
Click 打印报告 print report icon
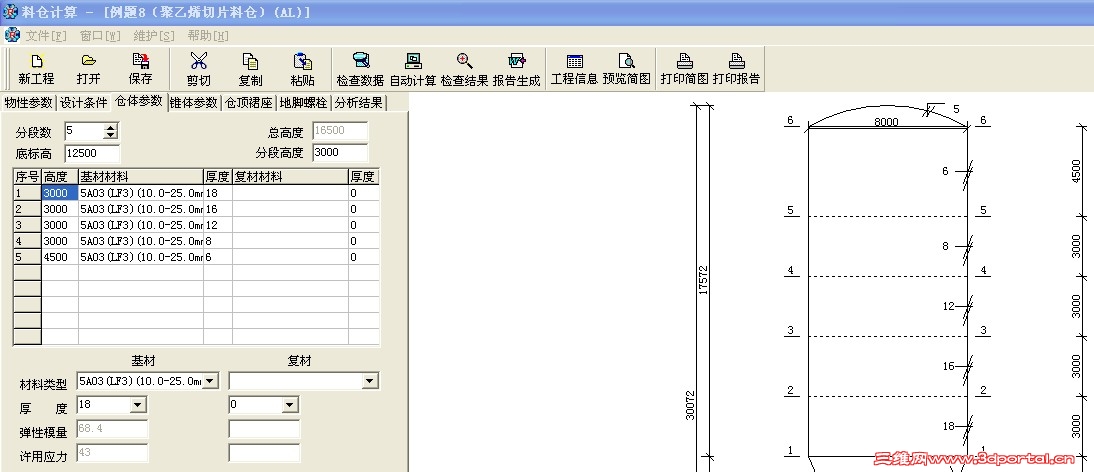(x=736, y=68)
